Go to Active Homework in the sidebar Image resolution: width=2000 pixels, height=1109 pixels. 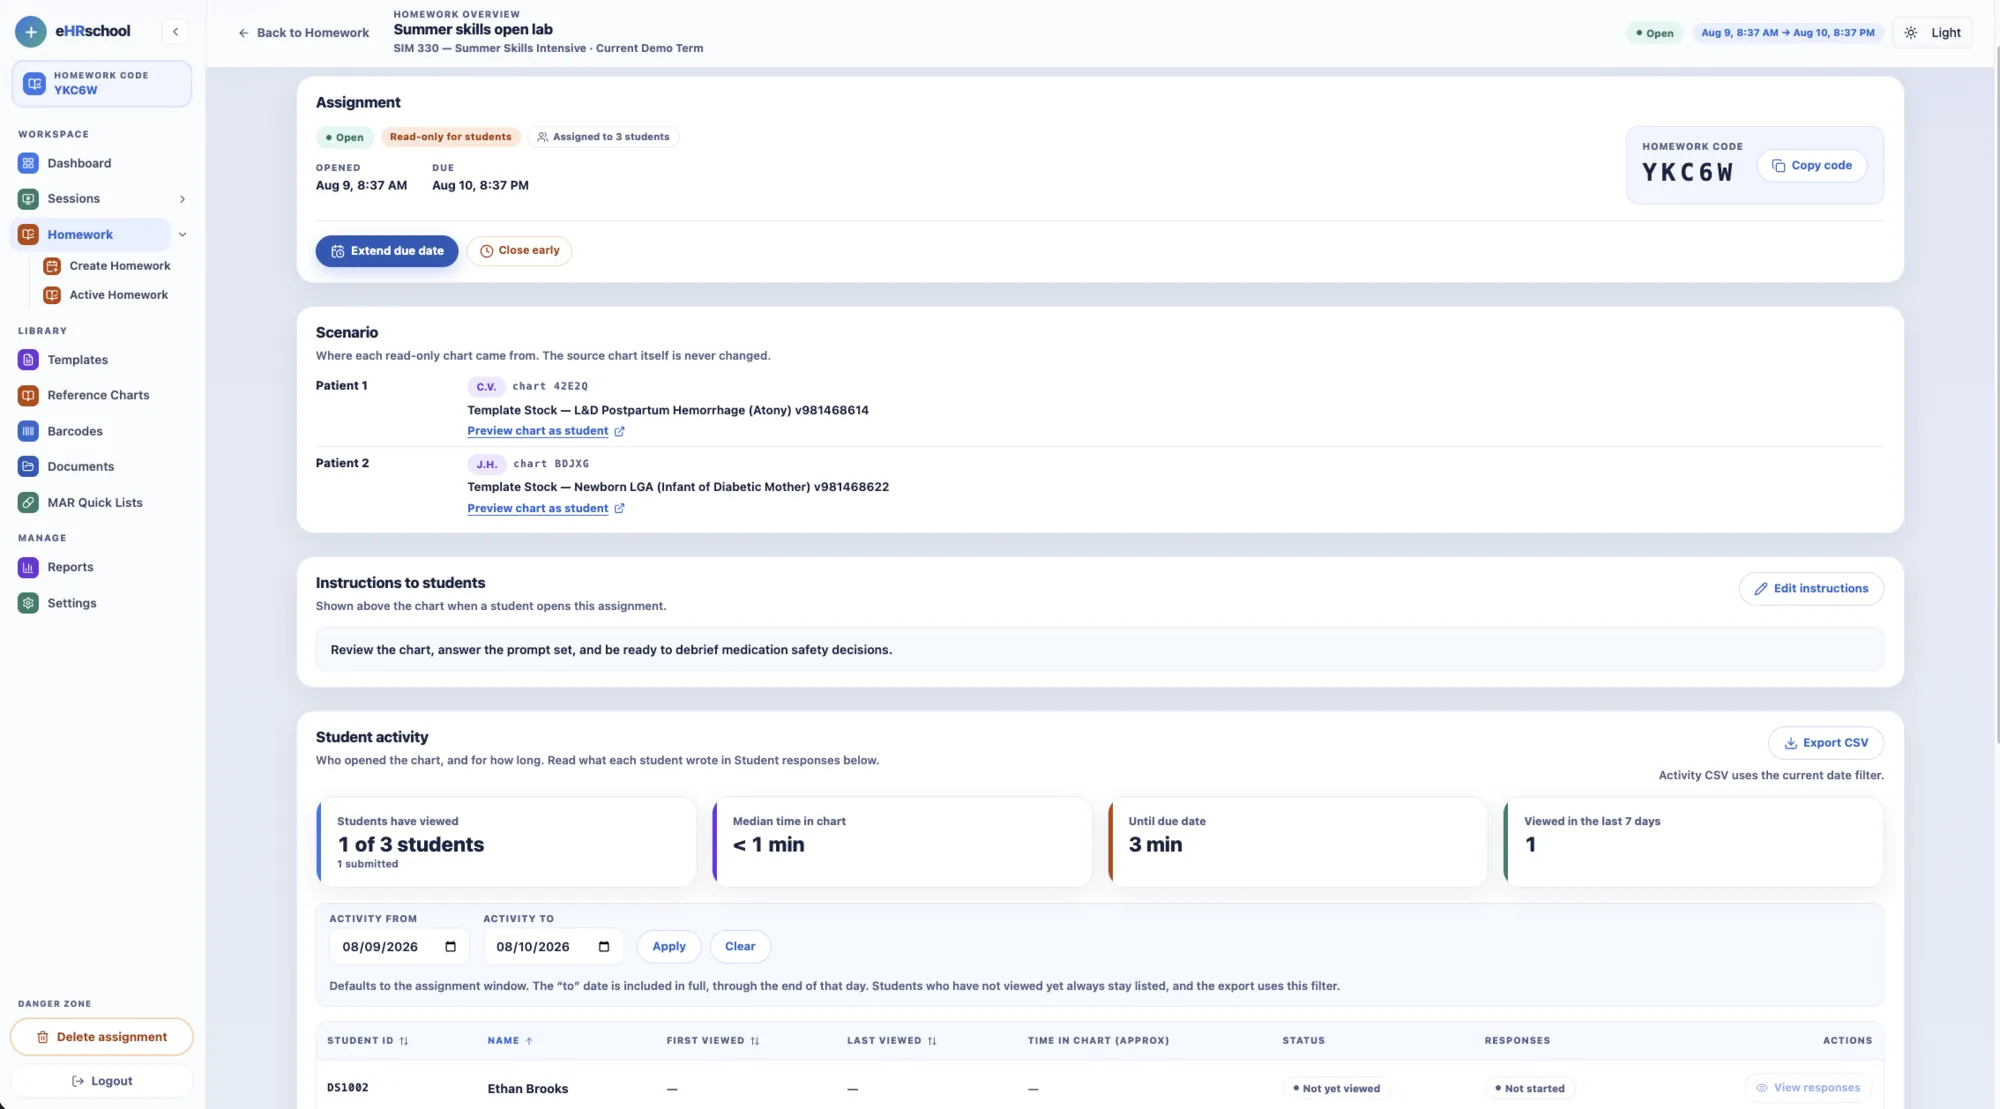pyautogui.click(x=106, y=295)
